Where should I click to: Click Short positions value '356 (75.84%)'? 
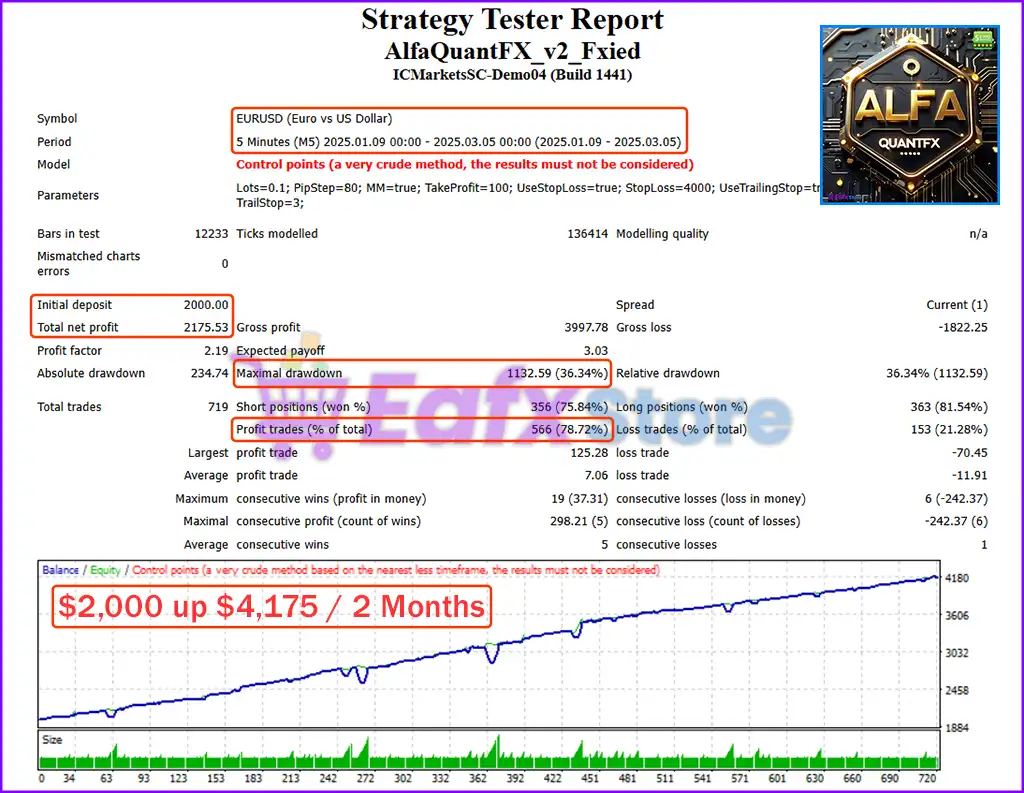point(569,407)
